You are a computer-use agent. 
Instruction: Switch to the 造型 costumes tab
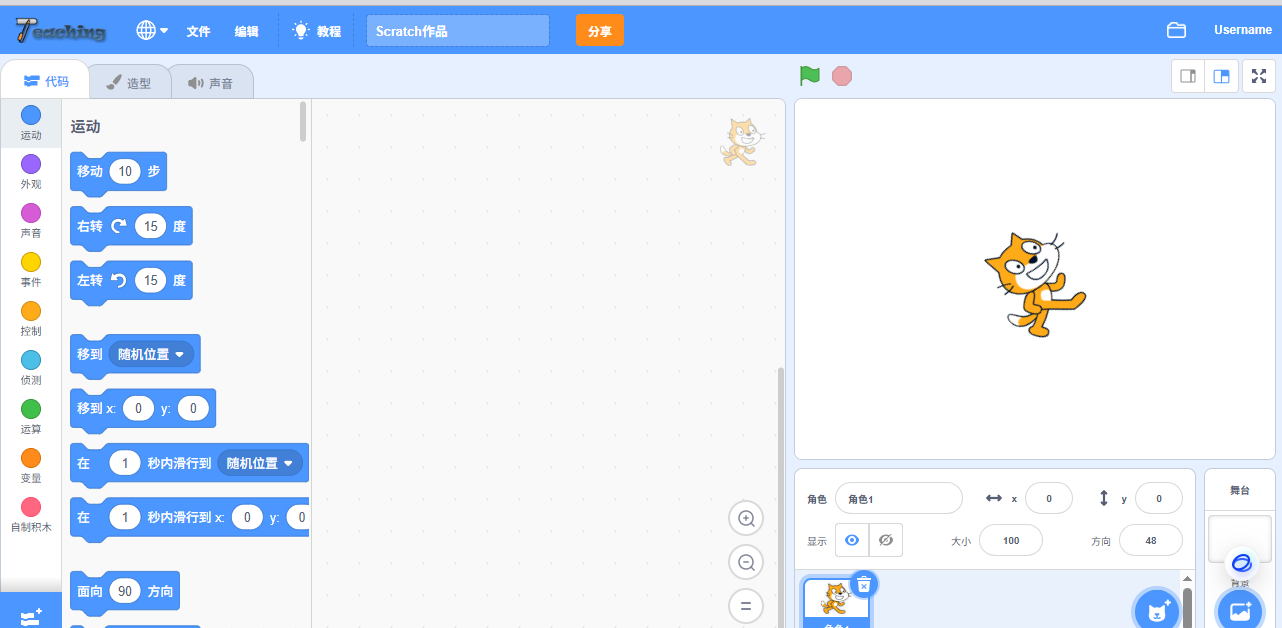click(x=129, y=82)
